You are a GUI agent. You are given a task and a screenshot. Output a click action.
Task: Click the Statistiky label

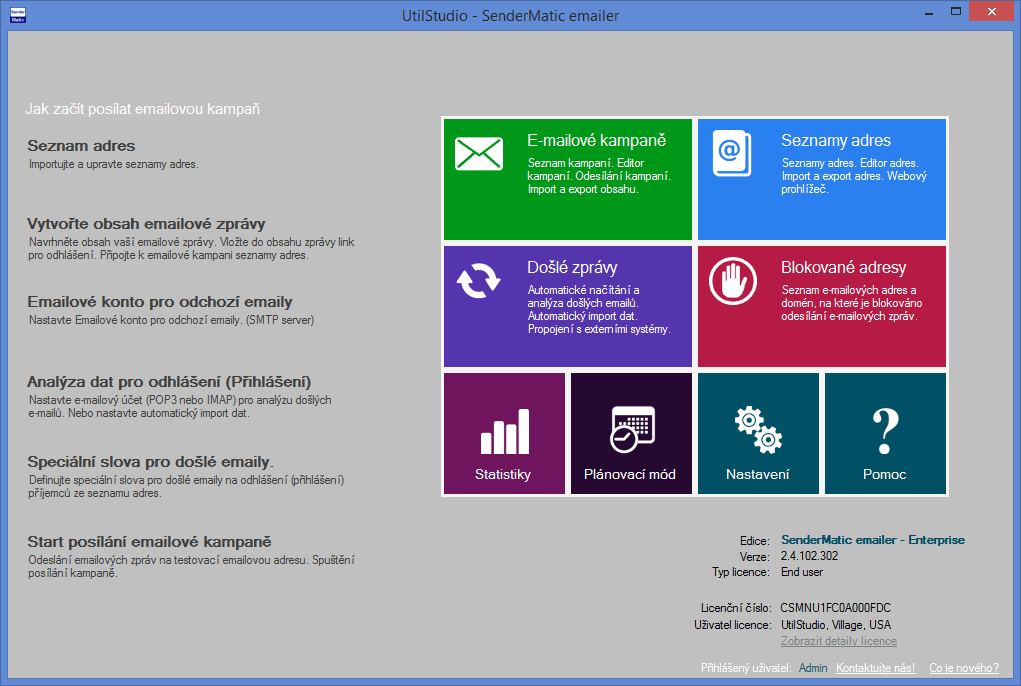503,474
